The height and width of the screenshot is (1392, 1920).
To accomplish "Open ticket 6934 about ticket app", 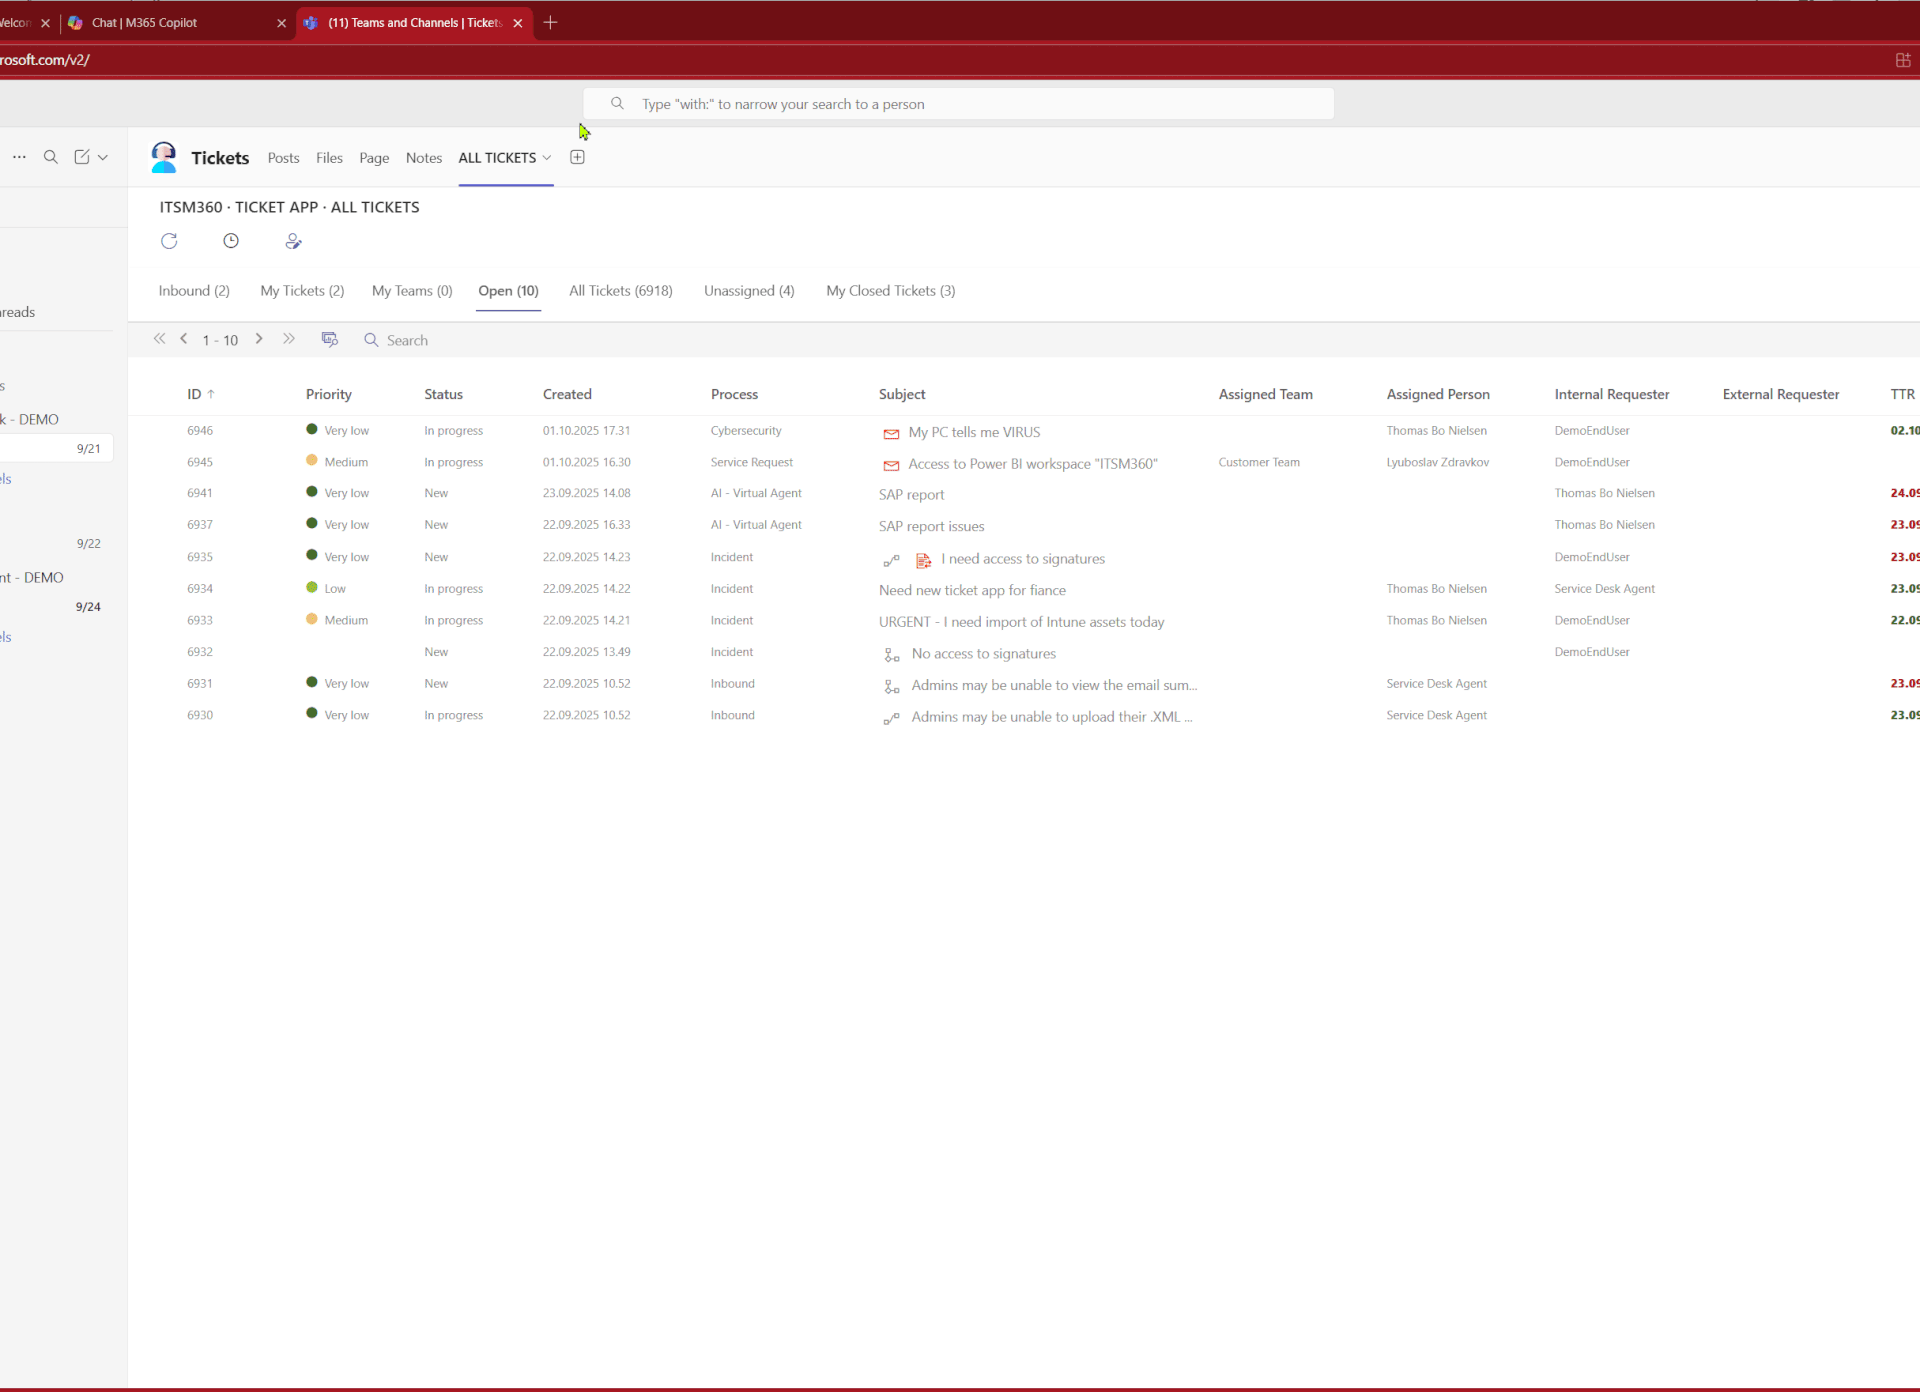I will pos(972,590).
